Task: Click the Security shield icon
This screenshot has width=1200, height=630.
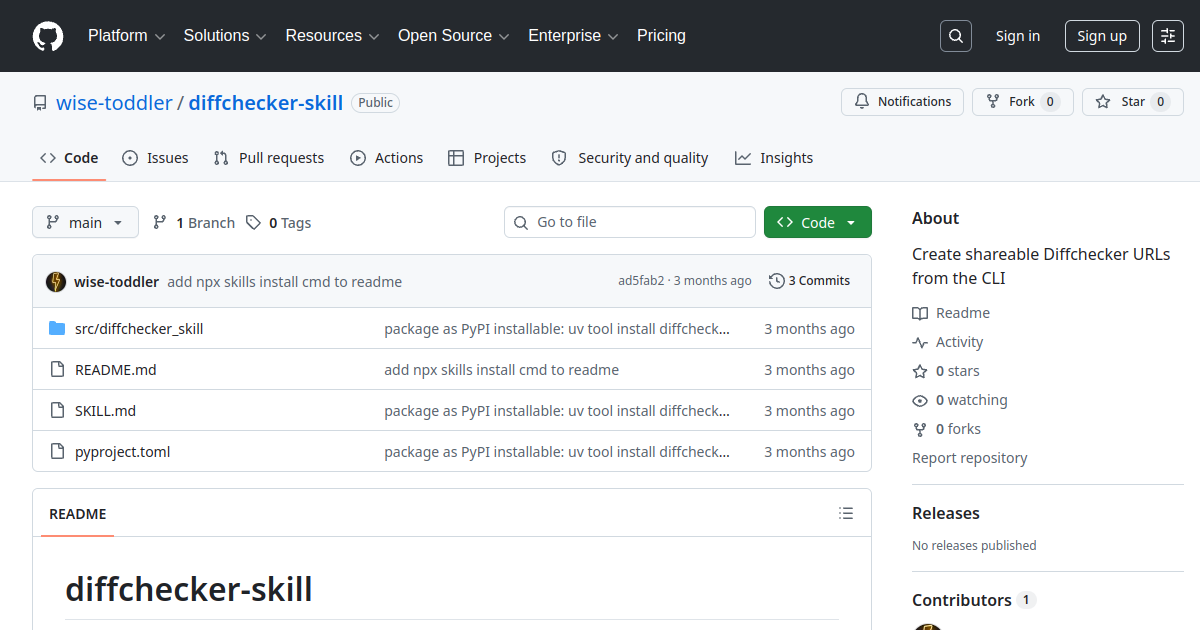Action: pos(559,158)
